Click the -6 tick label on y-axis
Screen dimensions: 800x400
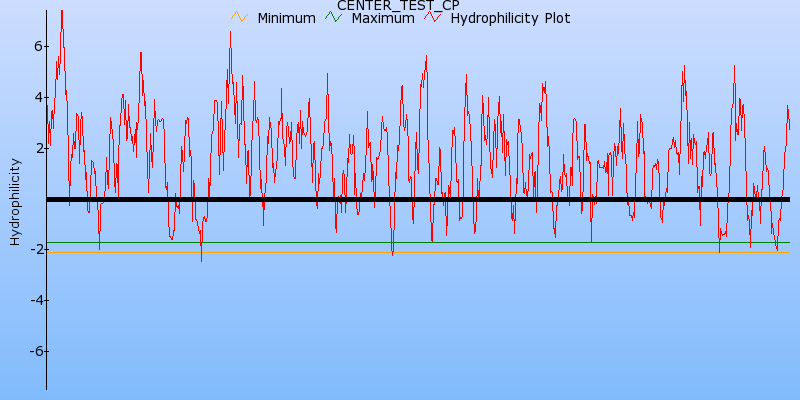[x=34, y=351]
